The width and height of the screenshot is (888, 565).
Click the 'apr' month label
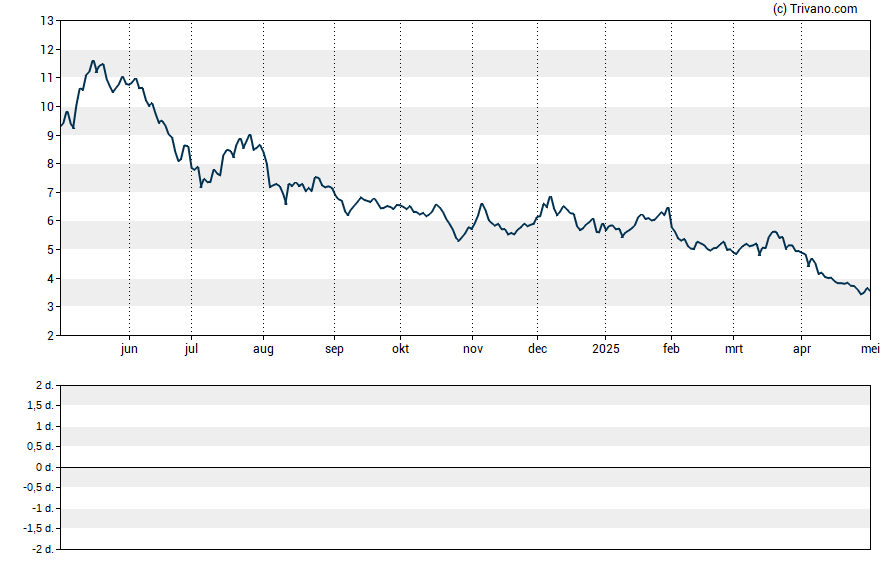[802, 349]
